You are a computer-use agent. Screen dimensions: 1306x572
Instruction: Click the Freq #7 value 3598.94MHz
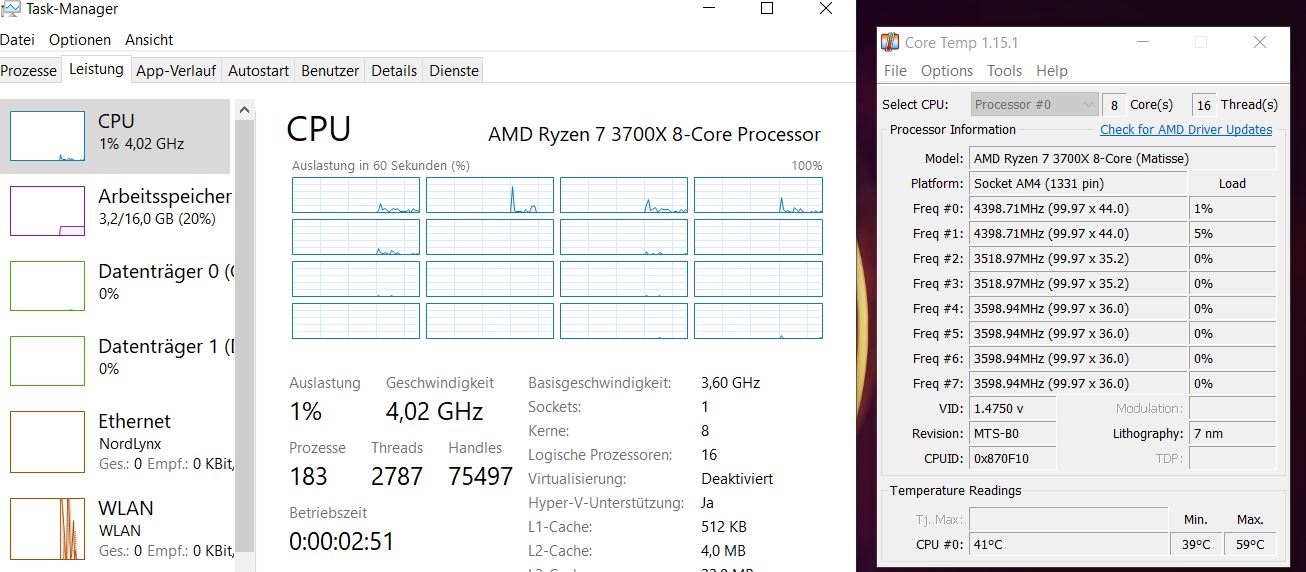pos(1078,383)
